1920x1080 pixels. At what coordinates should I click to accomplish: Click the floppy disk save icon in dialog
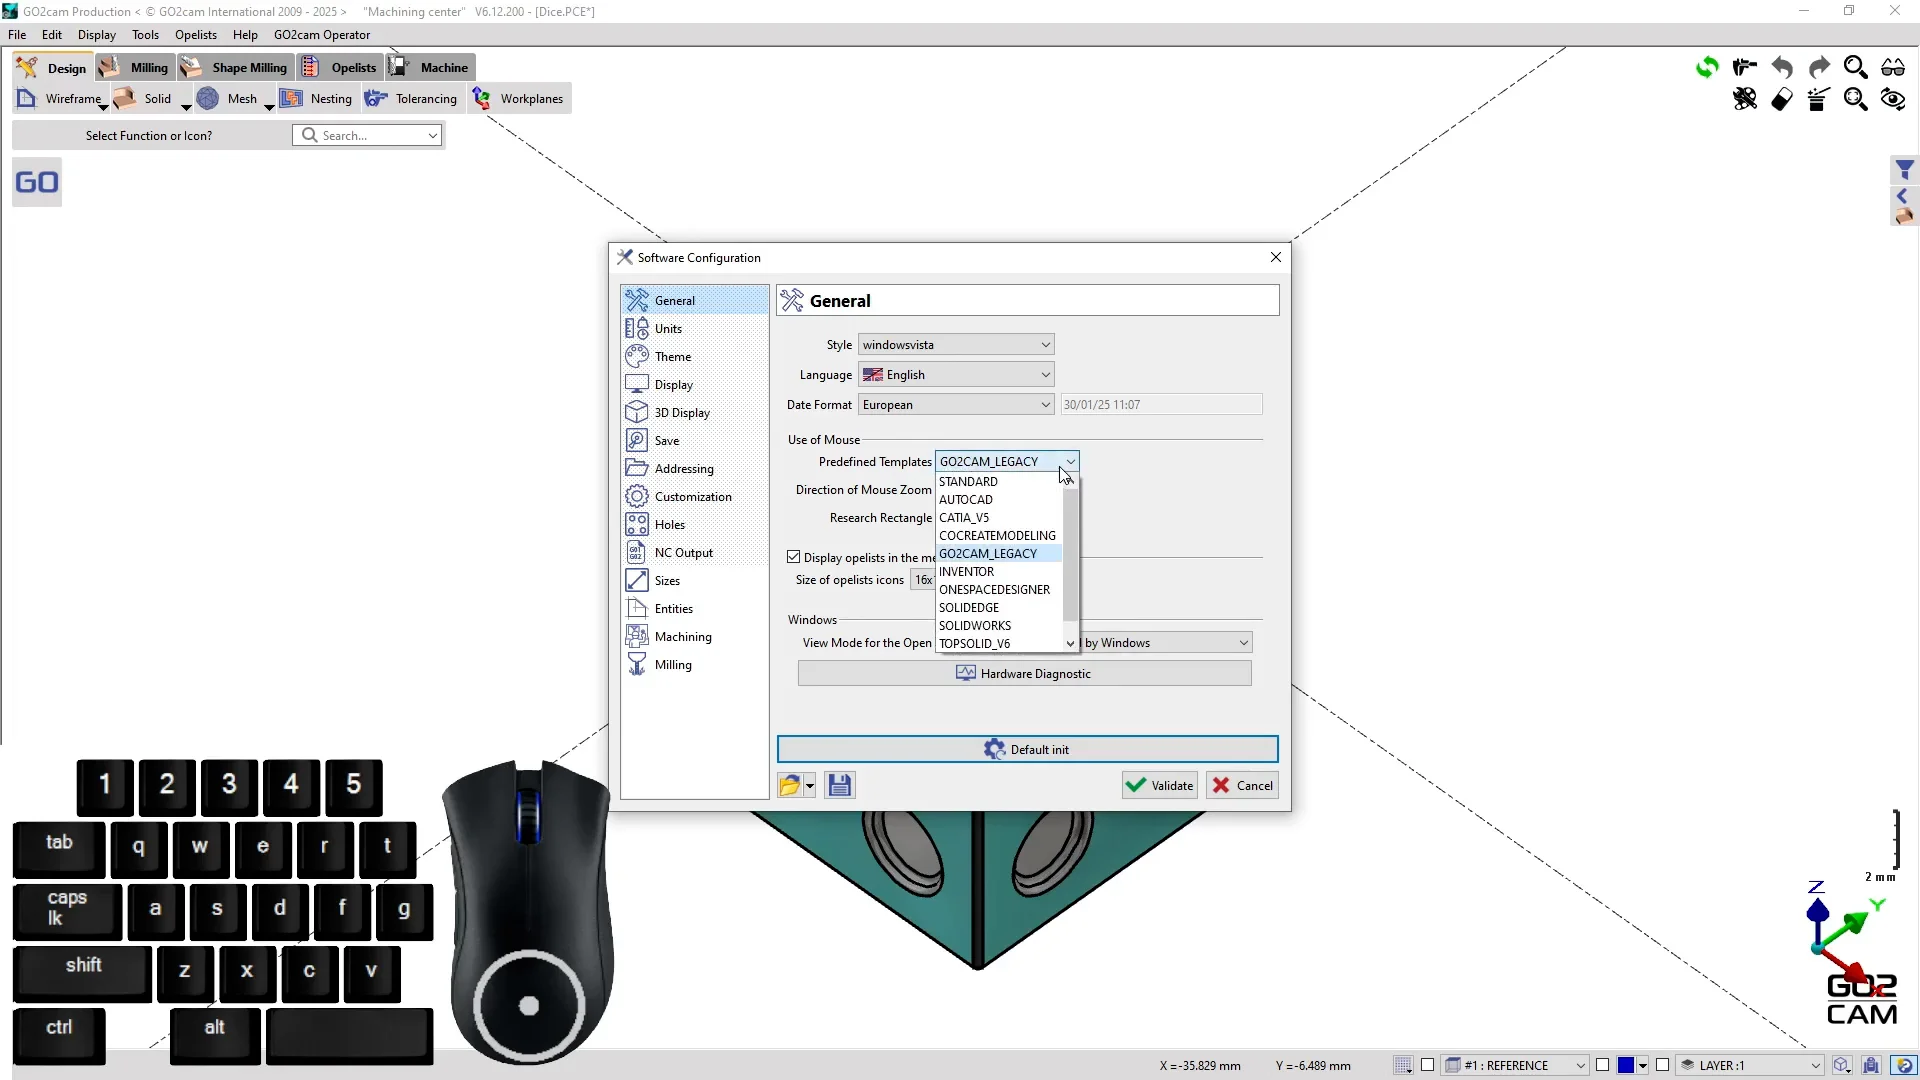click(x=840, y=785)
